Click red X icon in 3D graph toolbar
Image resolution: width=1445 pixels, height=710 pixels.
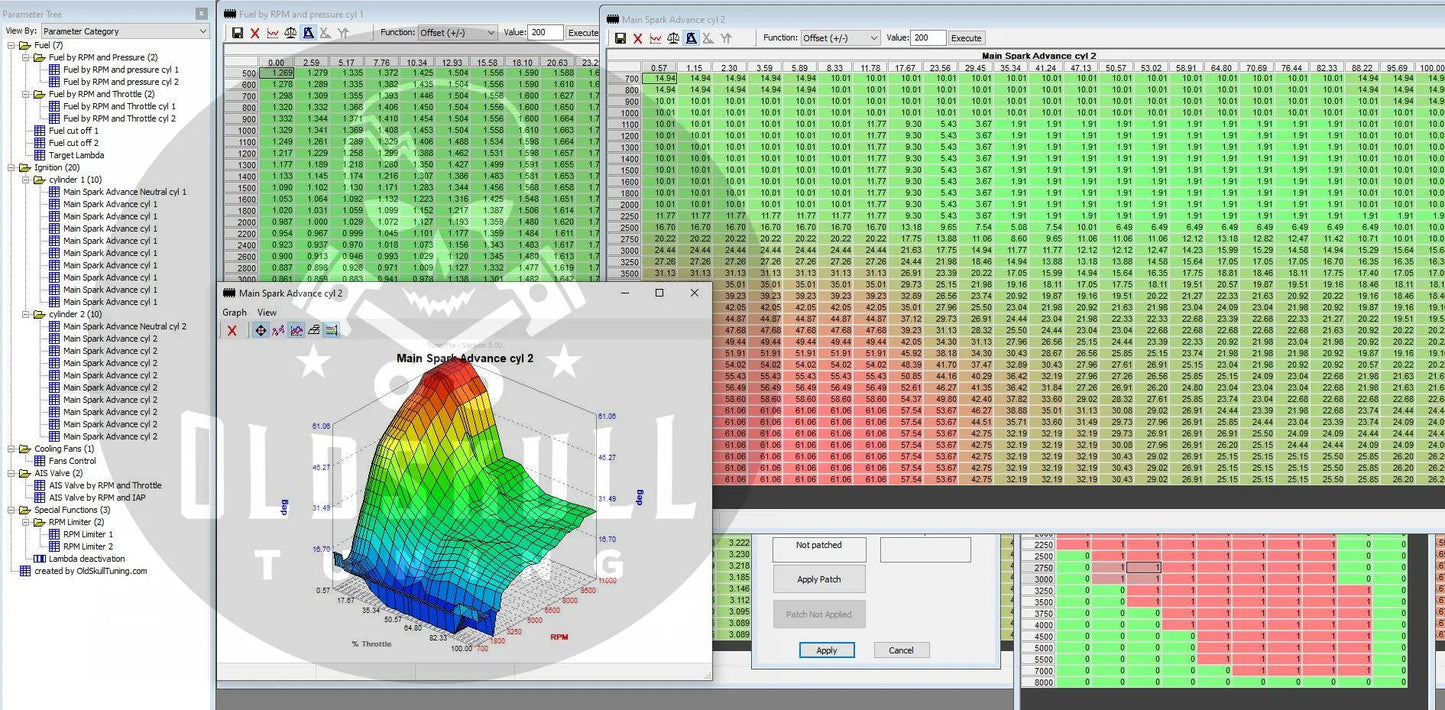[x=232, y=331]
